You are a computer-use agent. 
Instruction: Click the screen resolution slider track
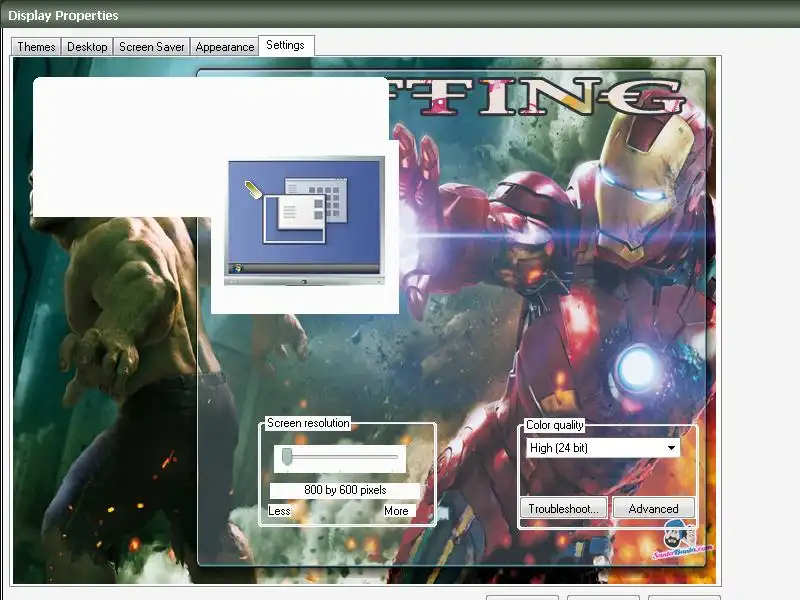[x=340, y=458]
